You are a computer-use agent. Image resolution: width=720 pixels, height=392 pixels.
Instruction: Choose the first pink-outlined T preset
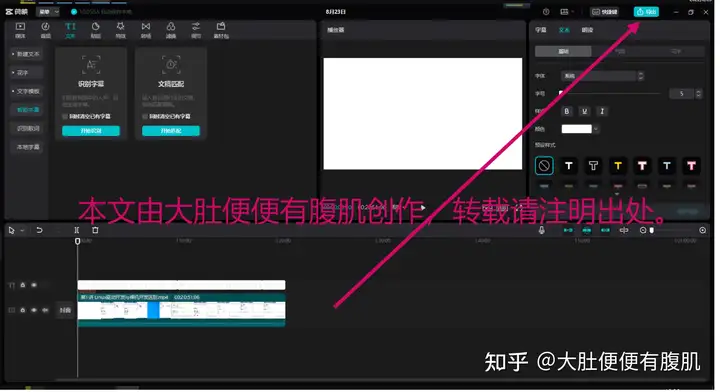[642, 166]
